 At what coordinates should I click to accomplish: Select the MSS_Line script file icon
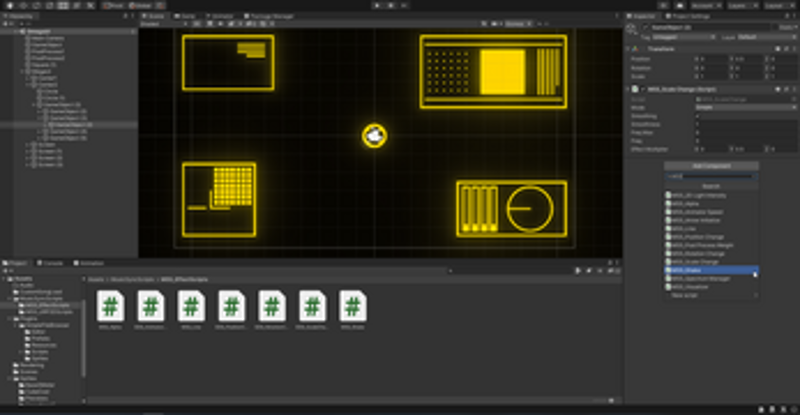point(191,306)
